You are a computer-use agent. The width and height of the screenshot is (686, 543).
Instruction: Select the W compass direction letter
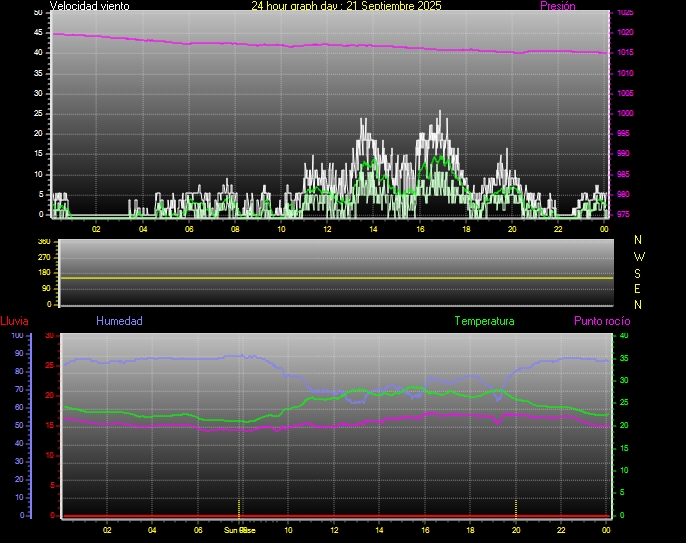[x=639, y=256]
